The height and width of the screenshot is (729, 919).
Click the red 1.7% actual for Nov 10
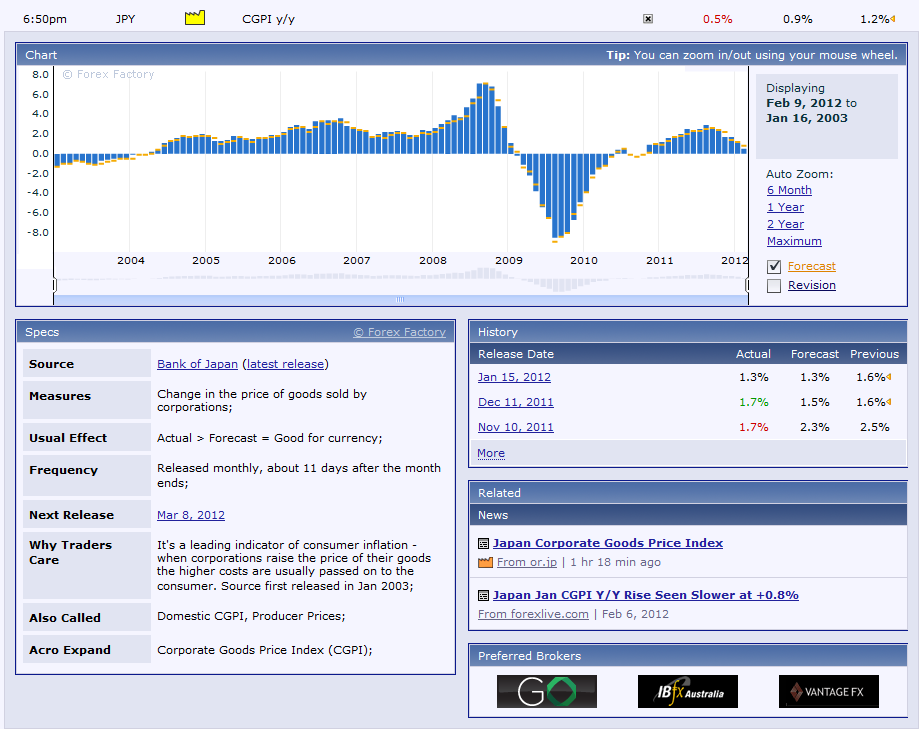click(754, 427)
